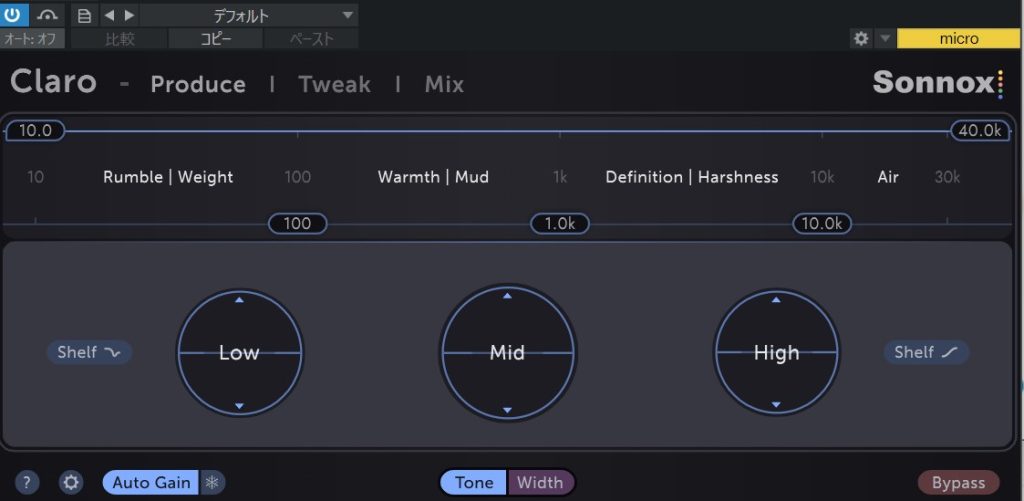Viewport: 1024px width, 501px height.
Task: Open Claro settings gear at bottom left
Action: point(71,483)
